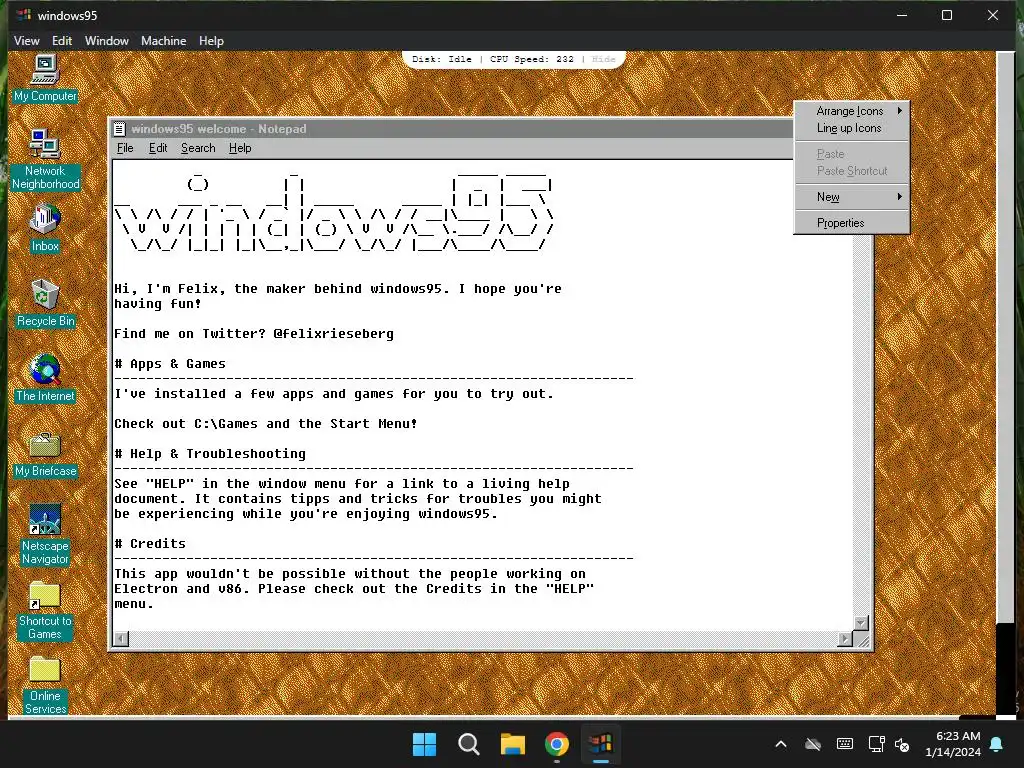Click 'Disk: Idle' status text

click(441, 59)
